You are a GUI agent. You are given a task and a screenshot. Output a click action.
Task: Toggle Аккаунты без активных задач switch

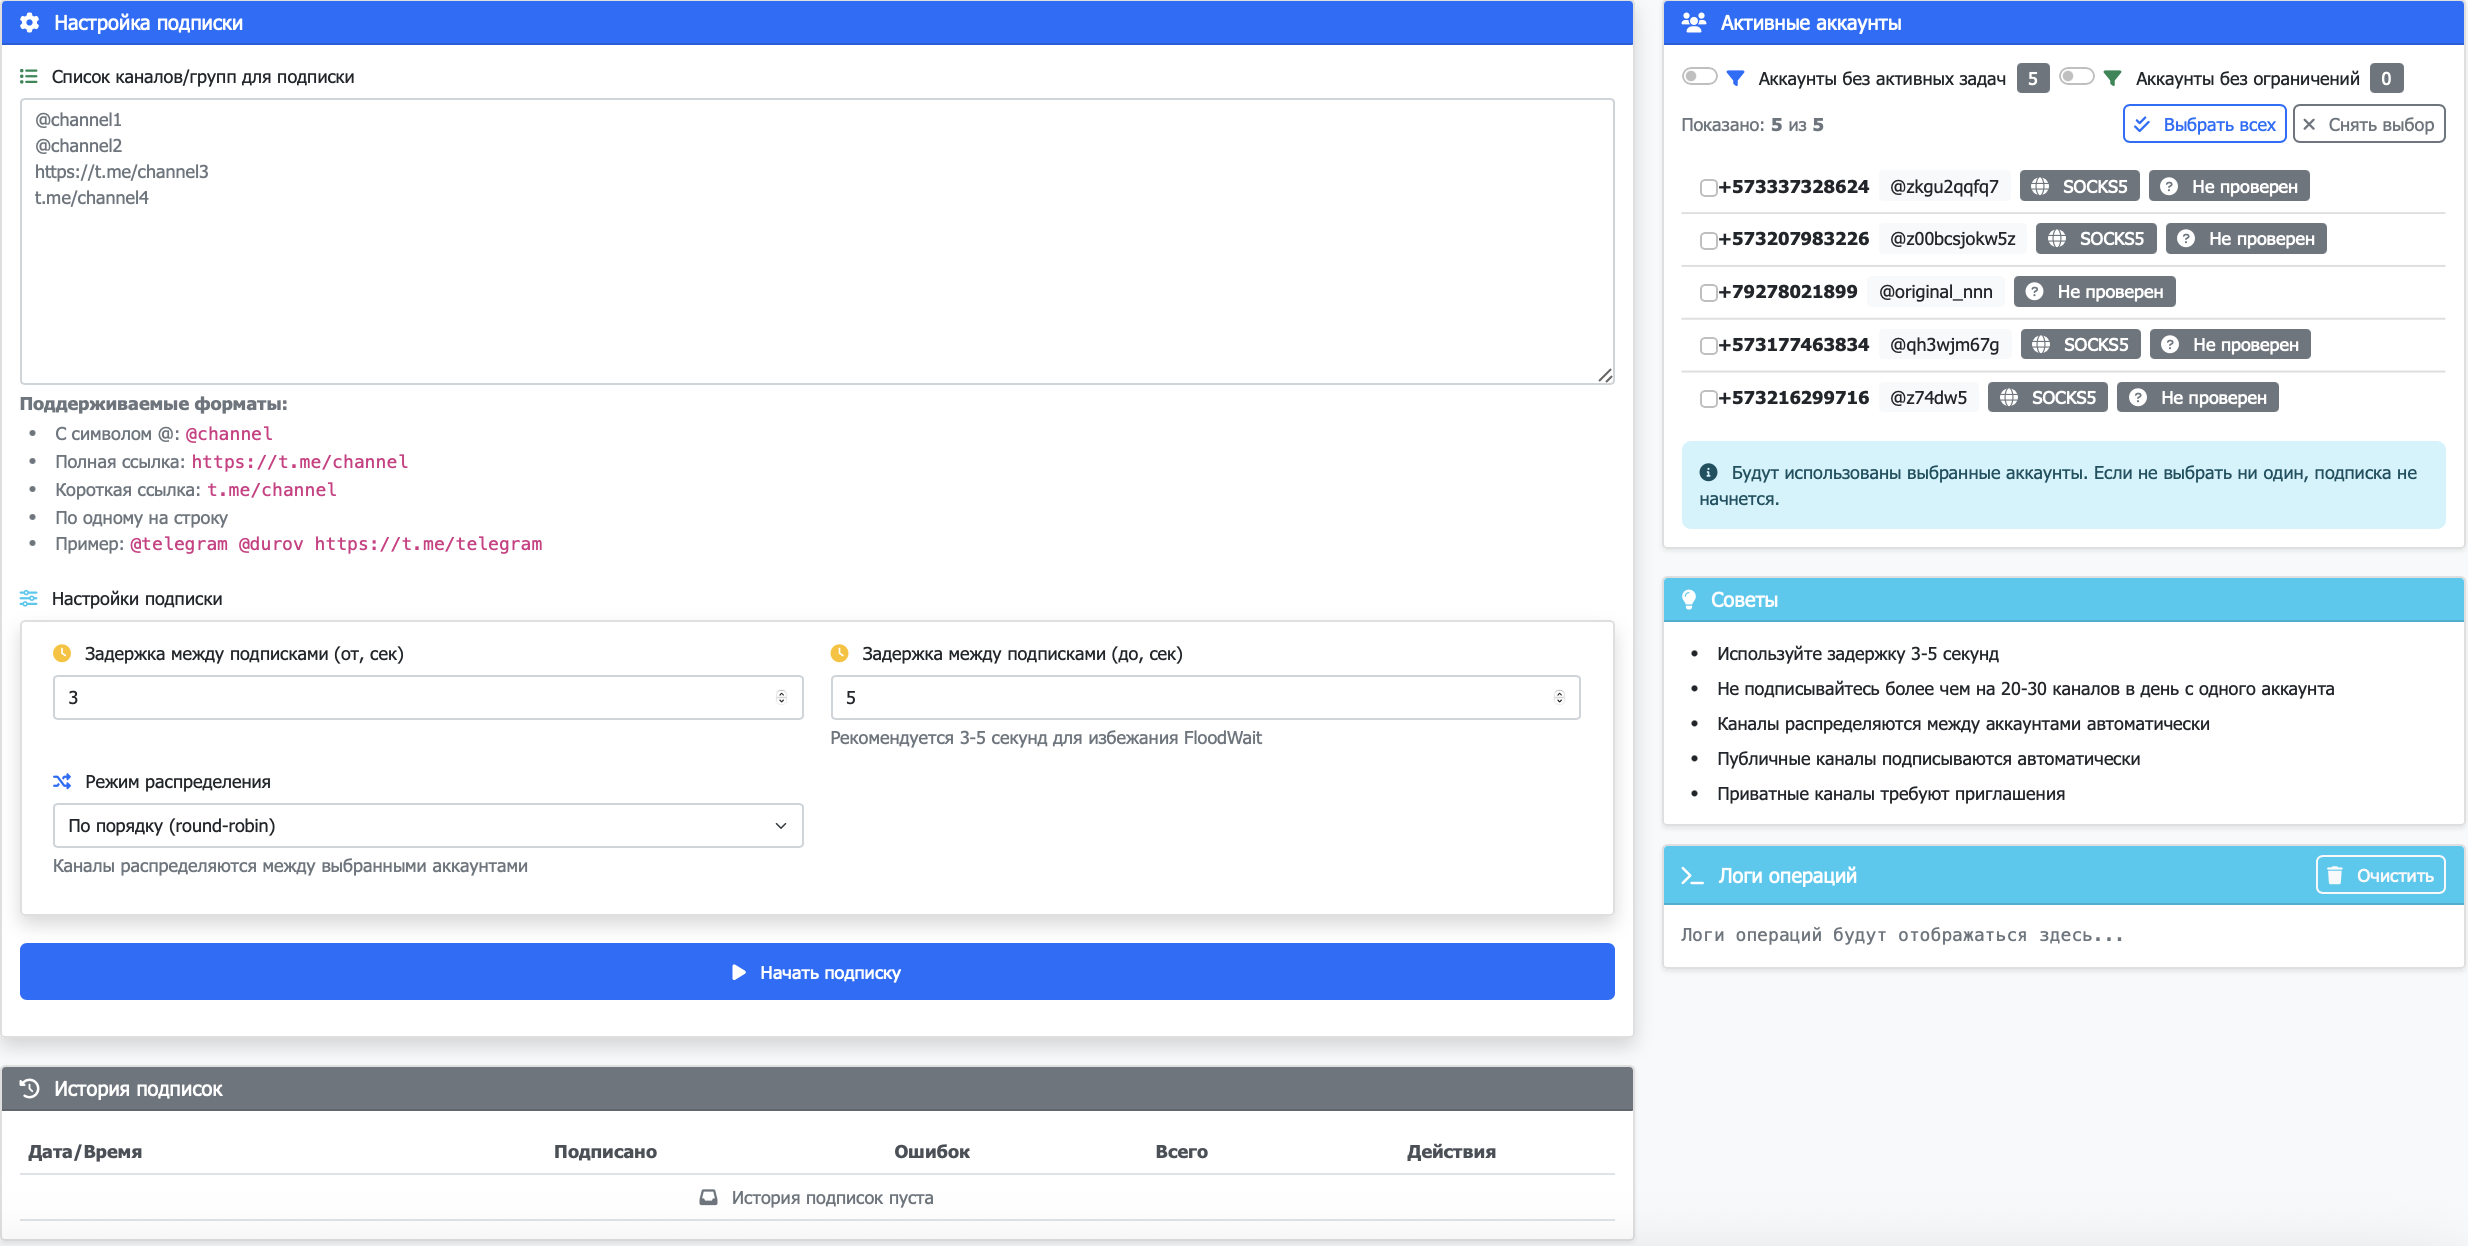(1699, 77)
